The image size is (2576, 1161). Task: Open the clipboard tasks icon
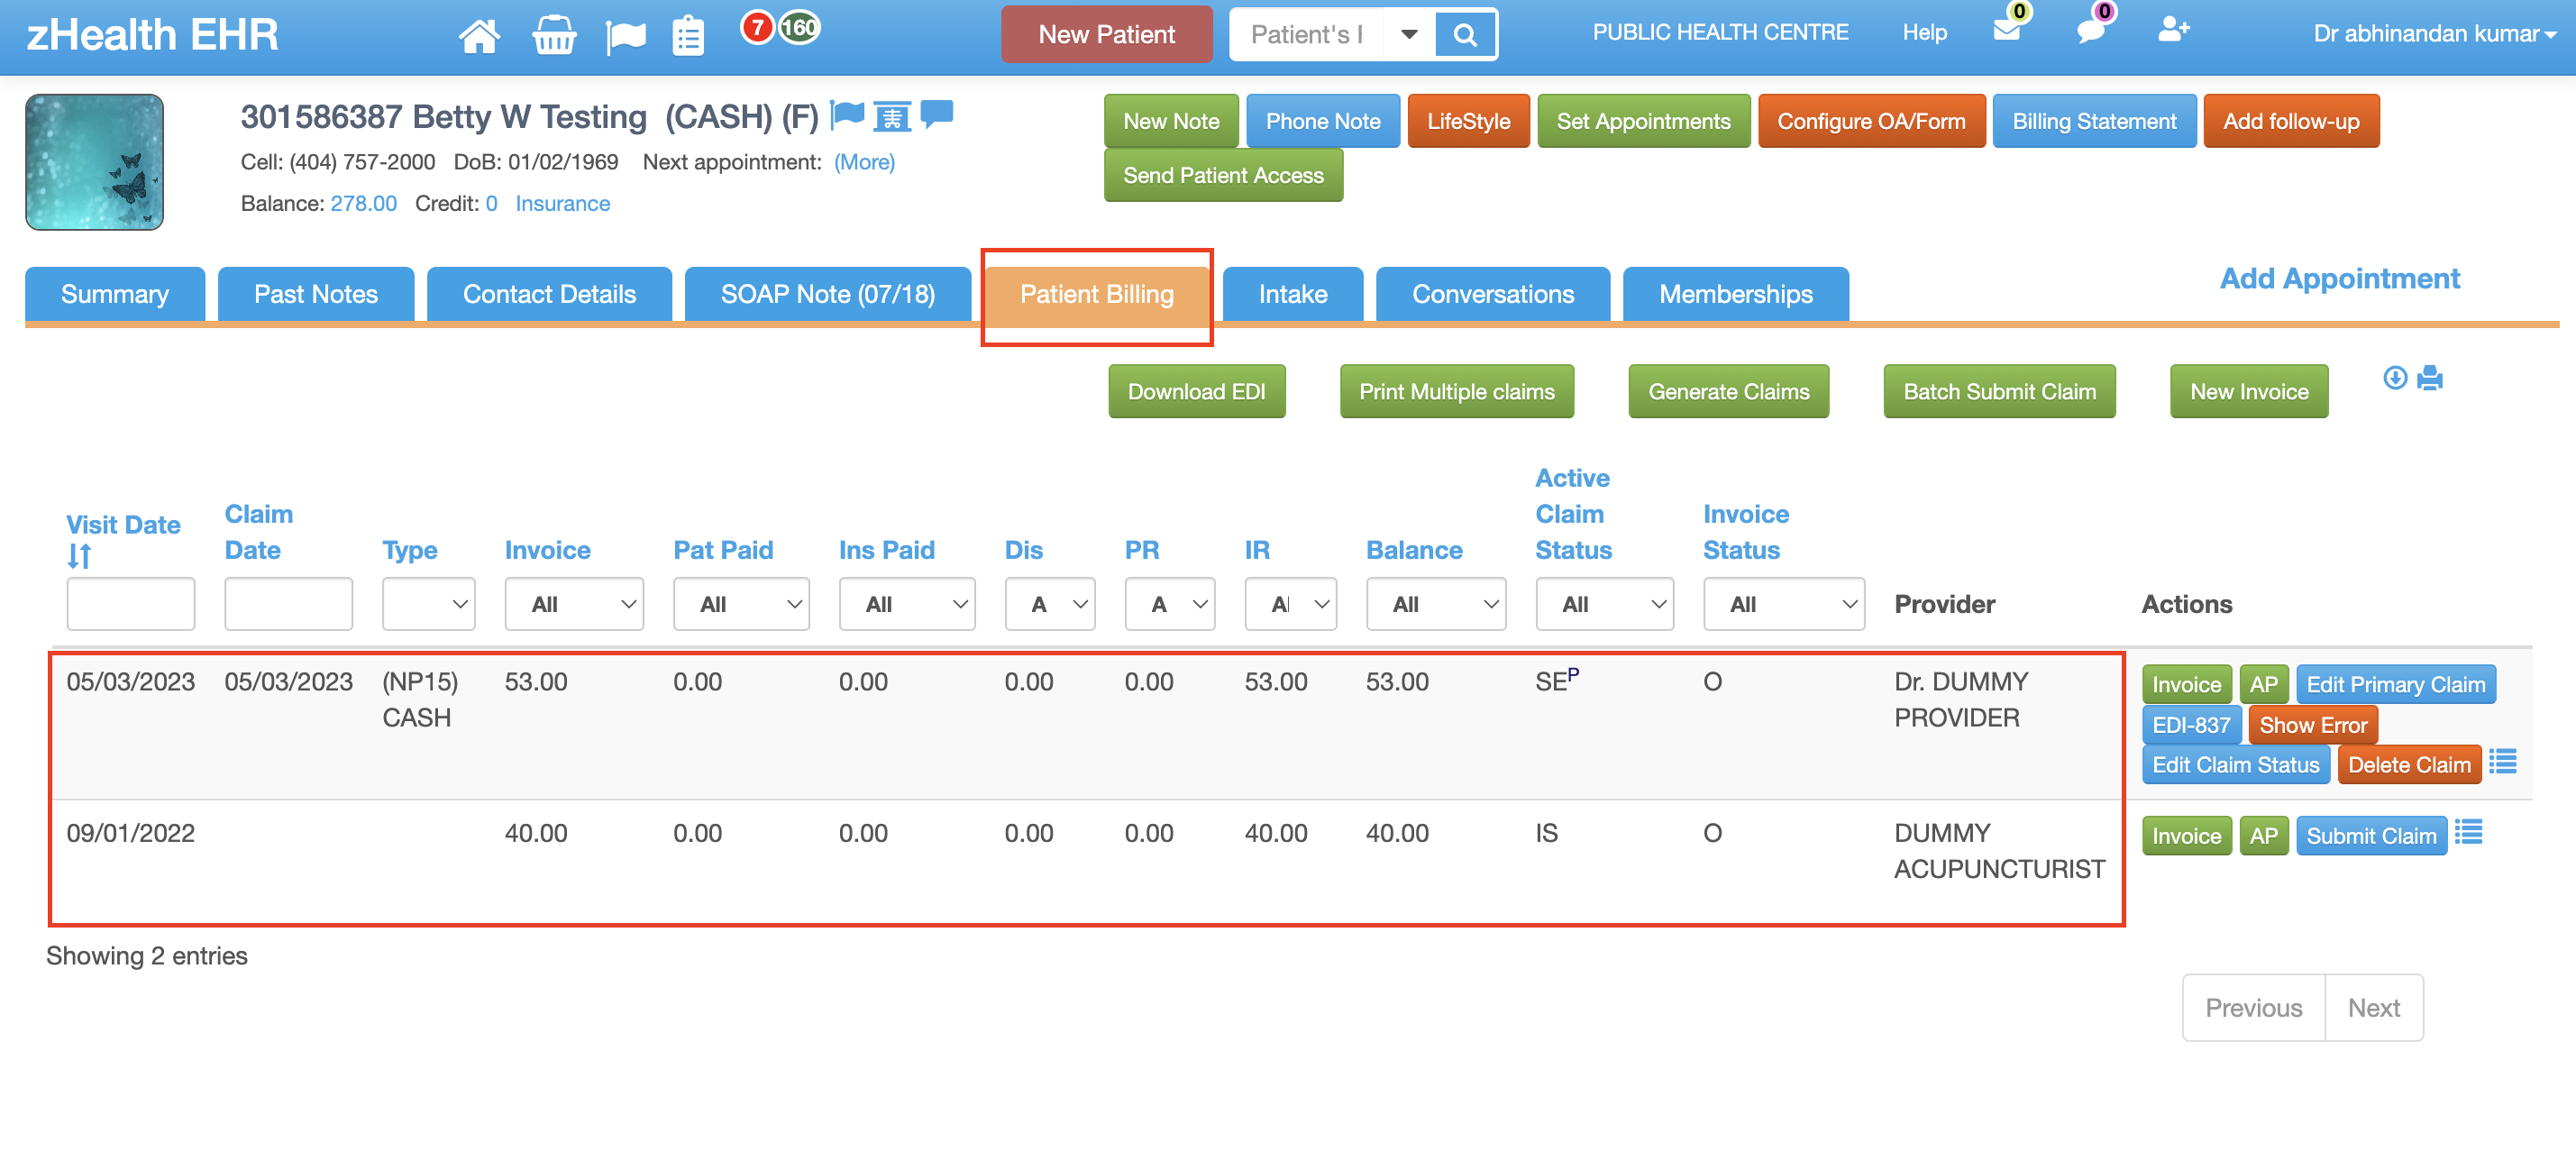tap(688, 36)
